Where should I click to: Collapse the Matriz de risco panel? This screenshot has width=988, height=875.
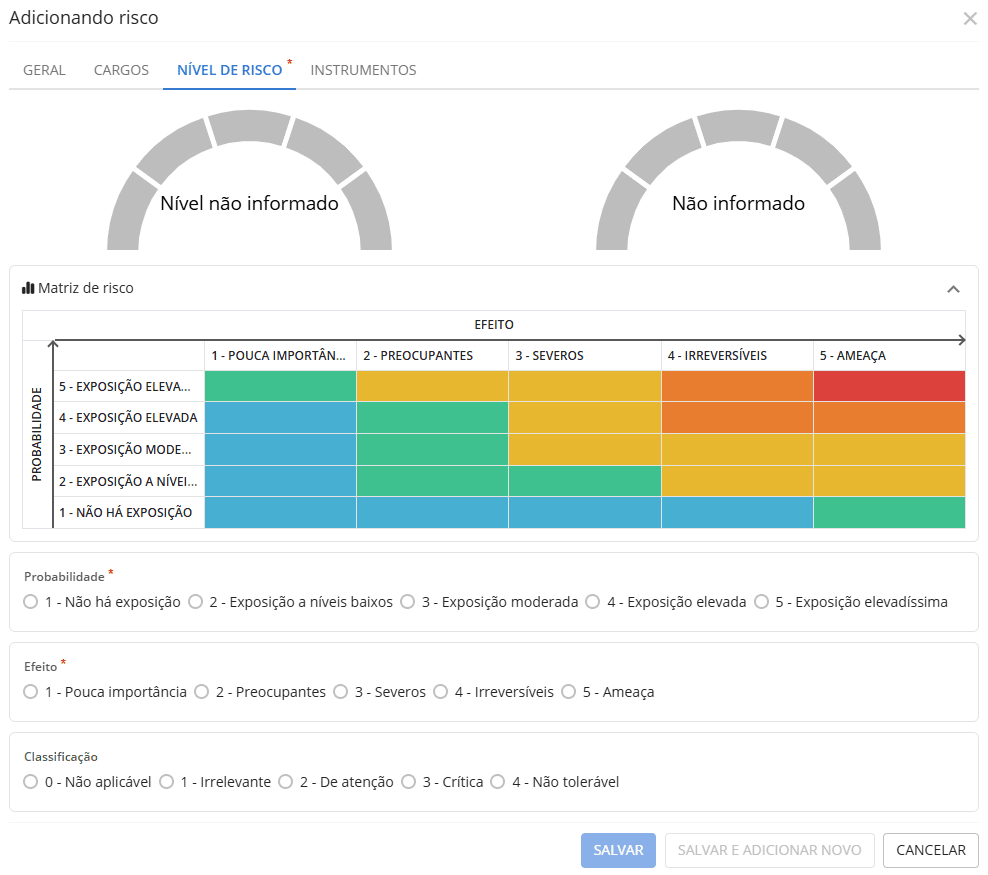coord(953,289)
